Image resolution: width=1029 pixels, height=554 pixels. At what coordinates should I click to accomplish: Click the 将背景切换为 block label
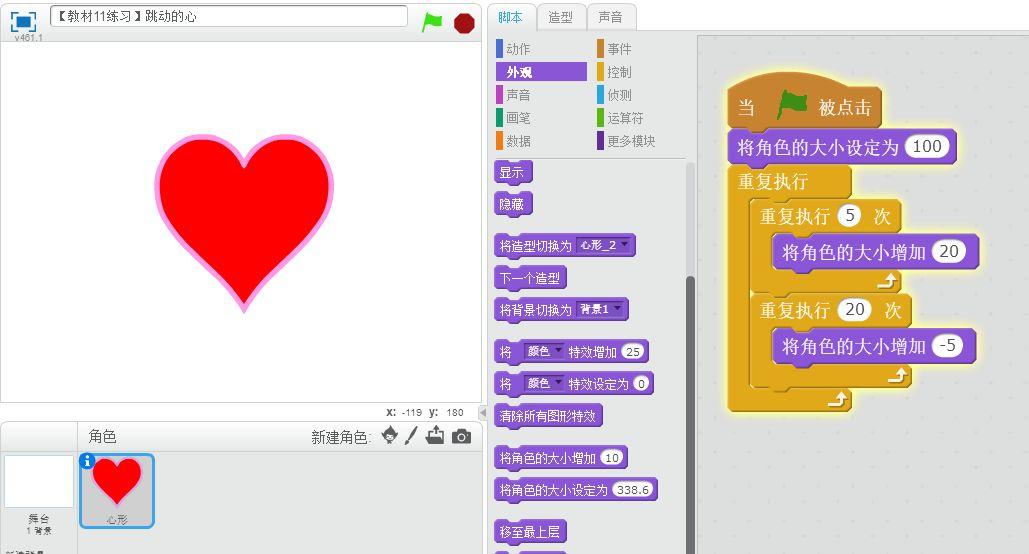tap(536, 310)
